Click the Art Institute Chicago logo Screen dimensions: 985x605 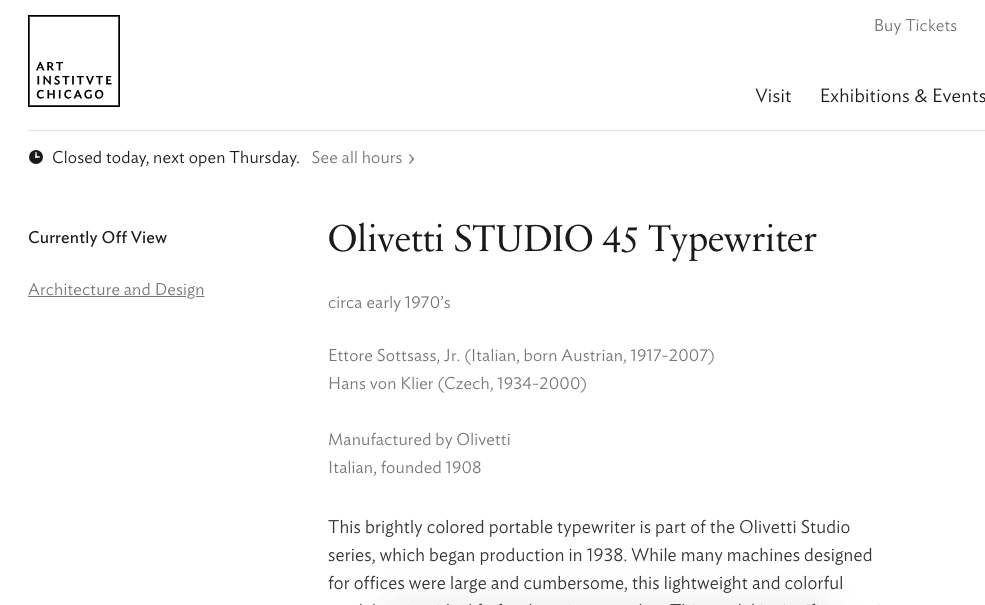pyautogui.click(x=74, y=61)
